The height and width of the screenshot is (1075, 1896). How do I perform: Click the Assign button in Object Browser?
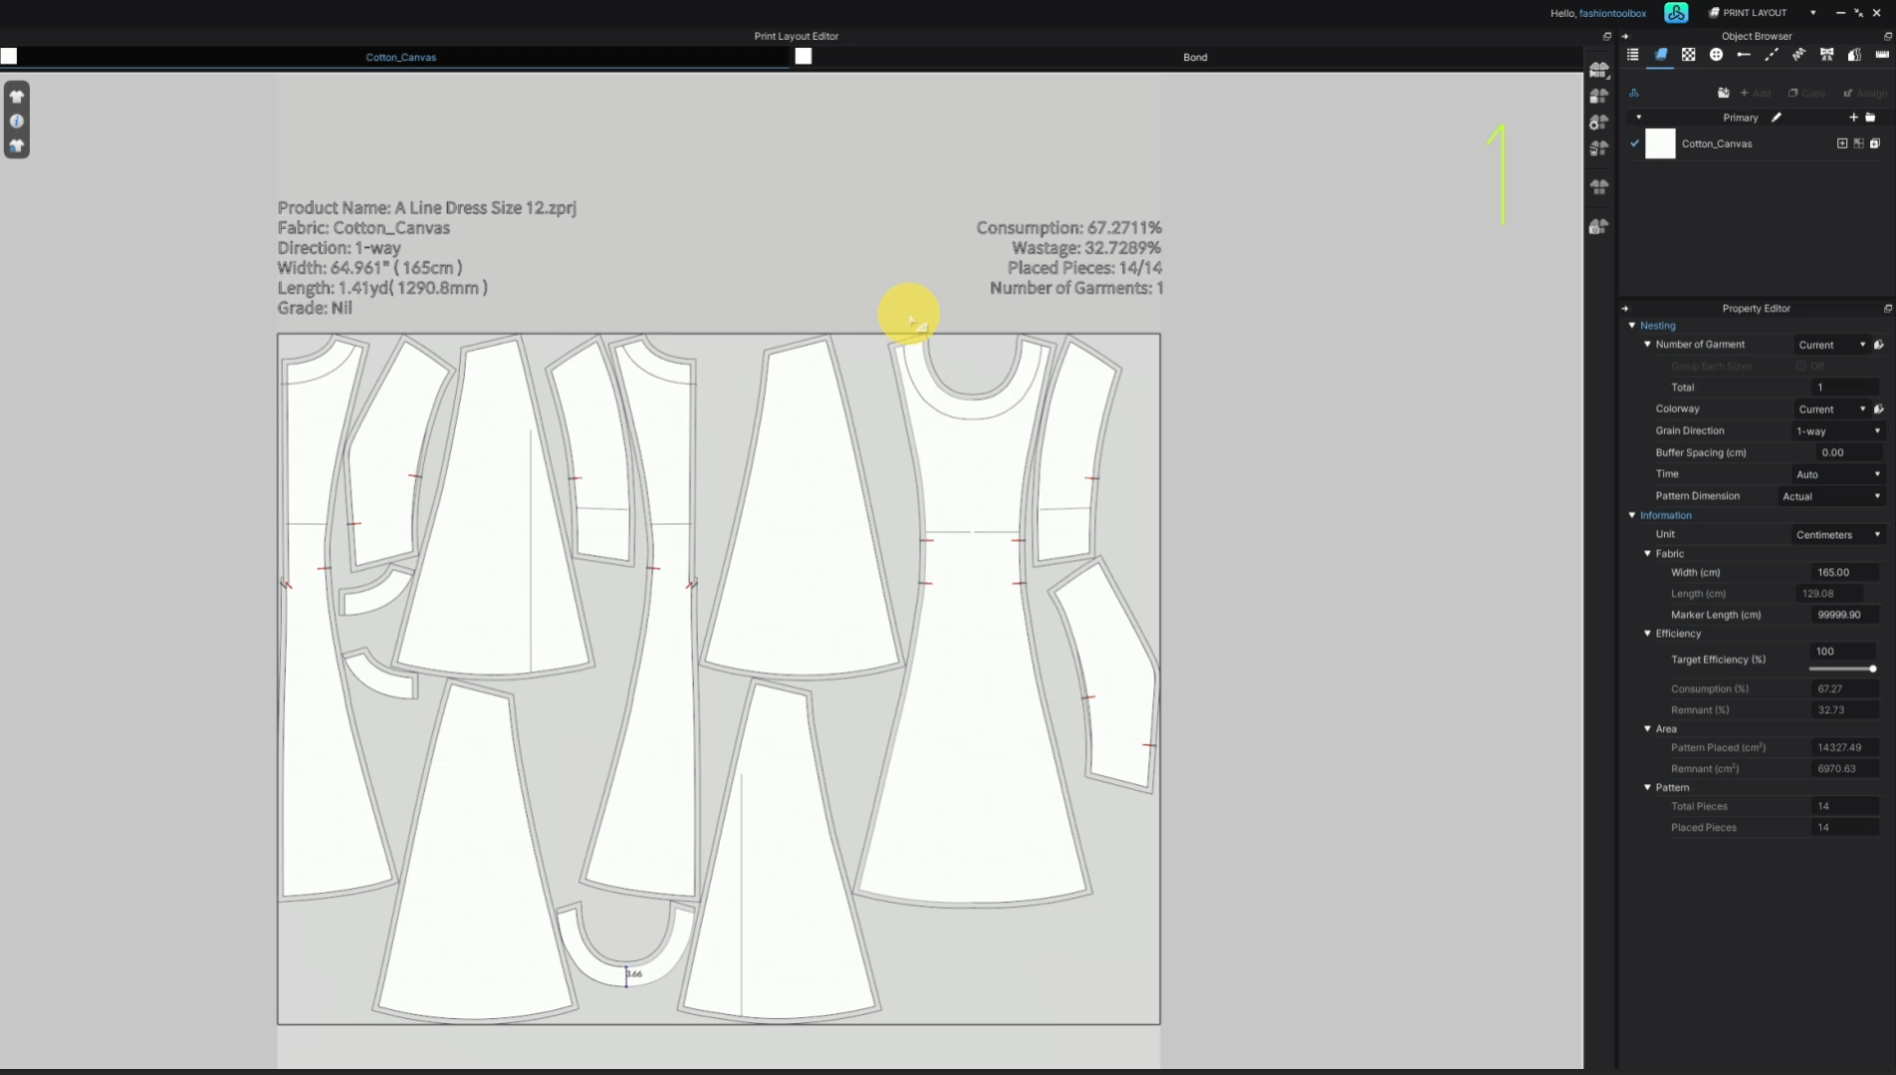(x=1865, y=93)
